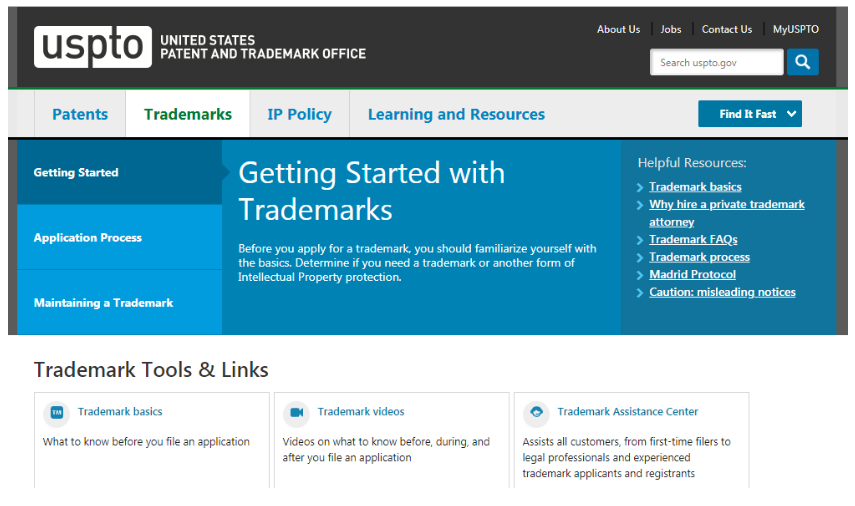Click paragraph 'Before you apply for a trademark'
Screen dimensions: 855x506
(417, 263)
